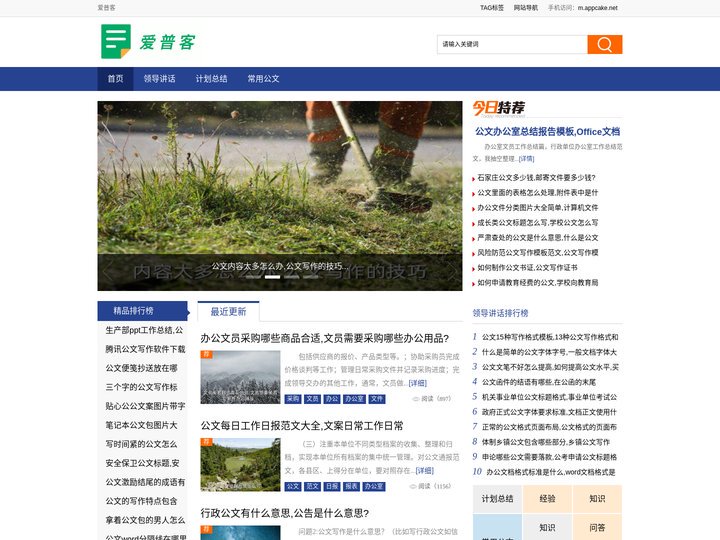Click [详情] link under featured article
Image resolution: width=720 pixels, height=540 pixels.
click(526, 159)
